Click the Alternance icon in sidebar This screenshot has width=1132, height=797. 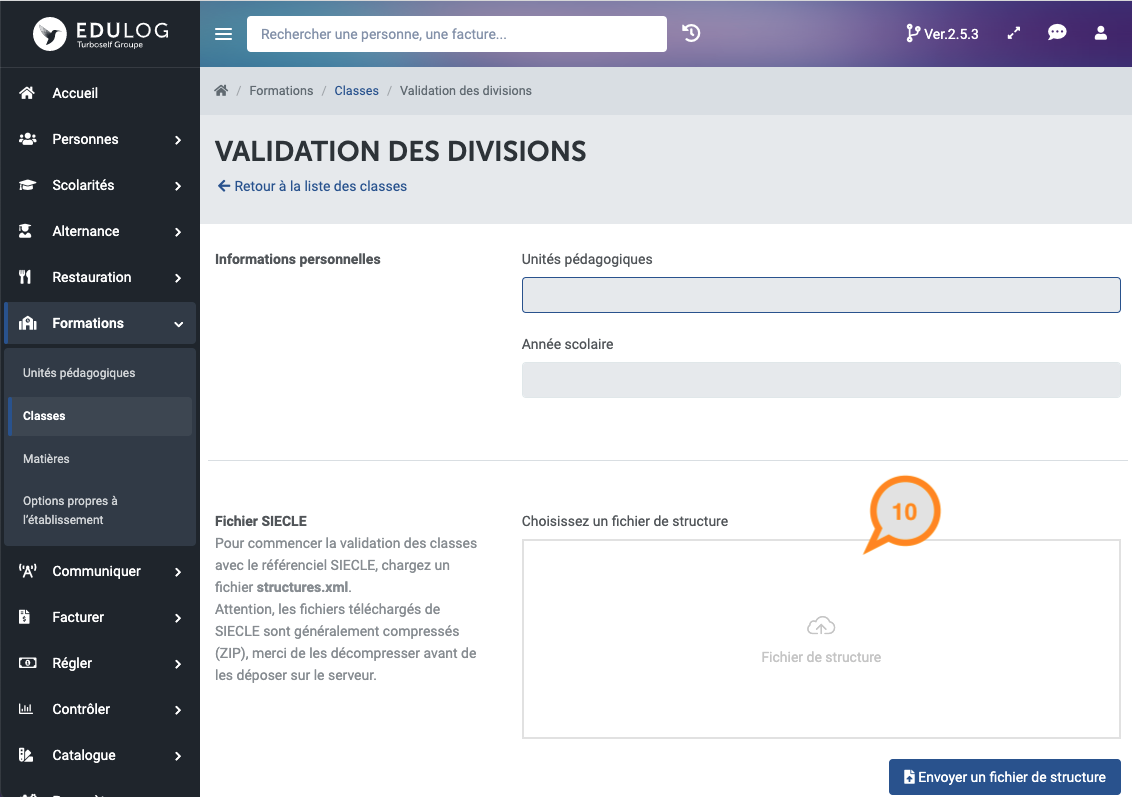click(25, 231)
